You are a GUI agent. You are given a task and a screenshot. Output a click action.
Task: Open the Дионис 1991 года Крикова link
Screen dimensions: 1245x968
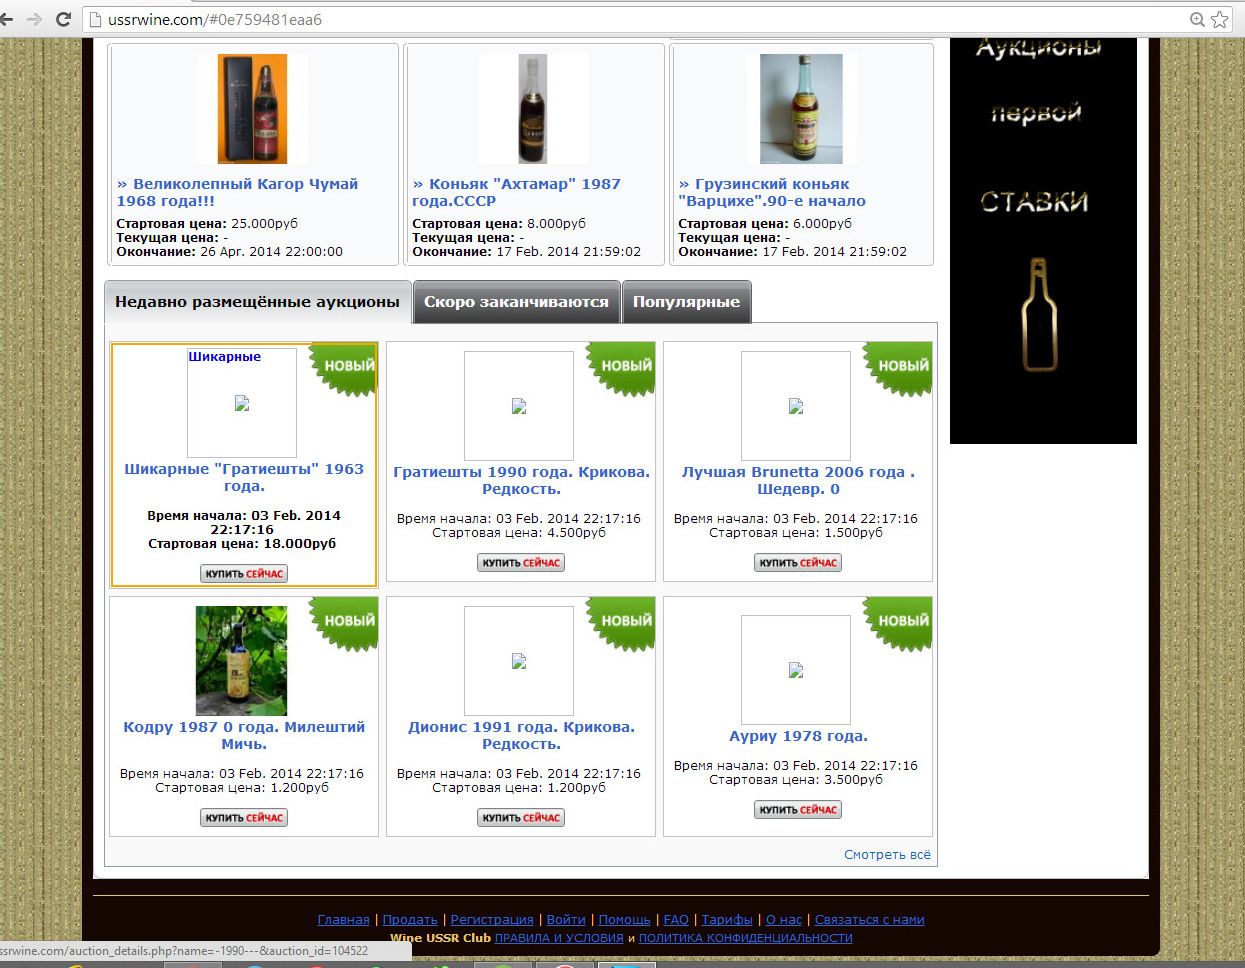click(x=521, y=735)
